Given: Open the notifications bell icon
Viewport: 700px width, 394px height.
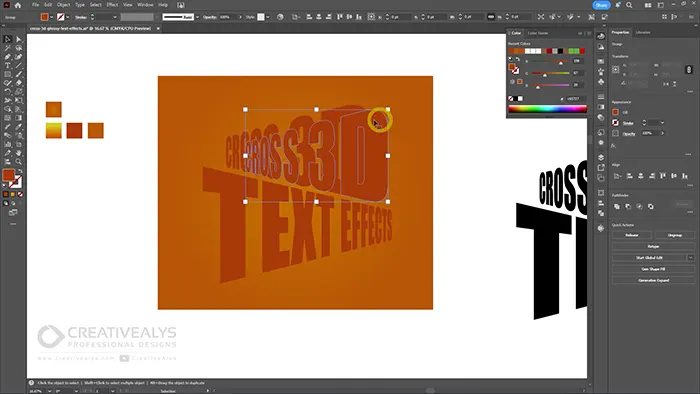Looking at the screenshot, I should click(x=618, y=5).
